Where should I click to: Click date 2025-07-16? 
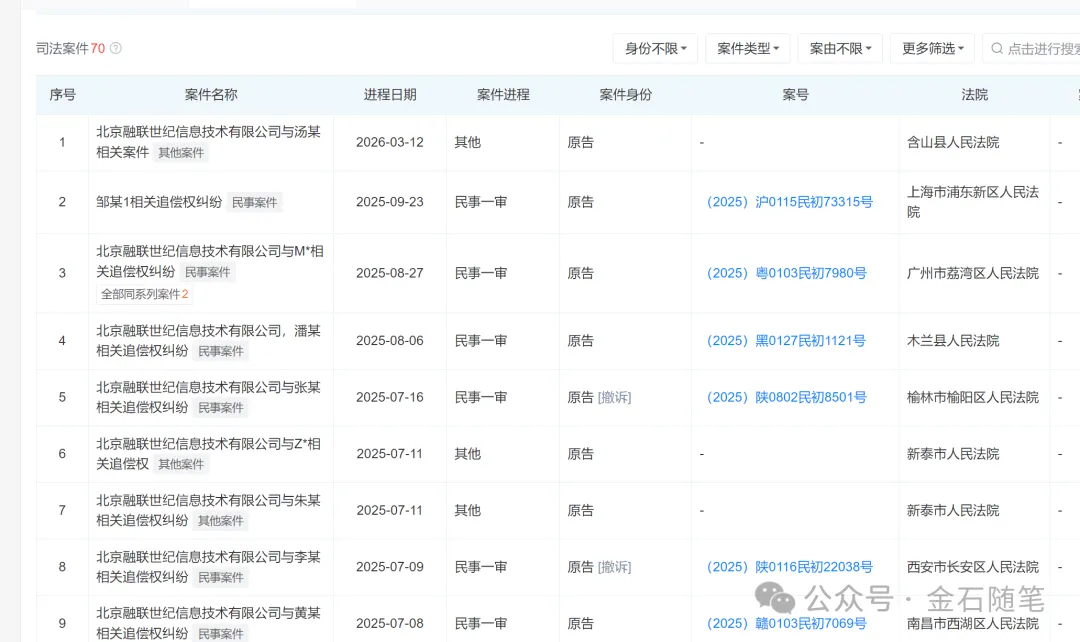pos(390,397)
